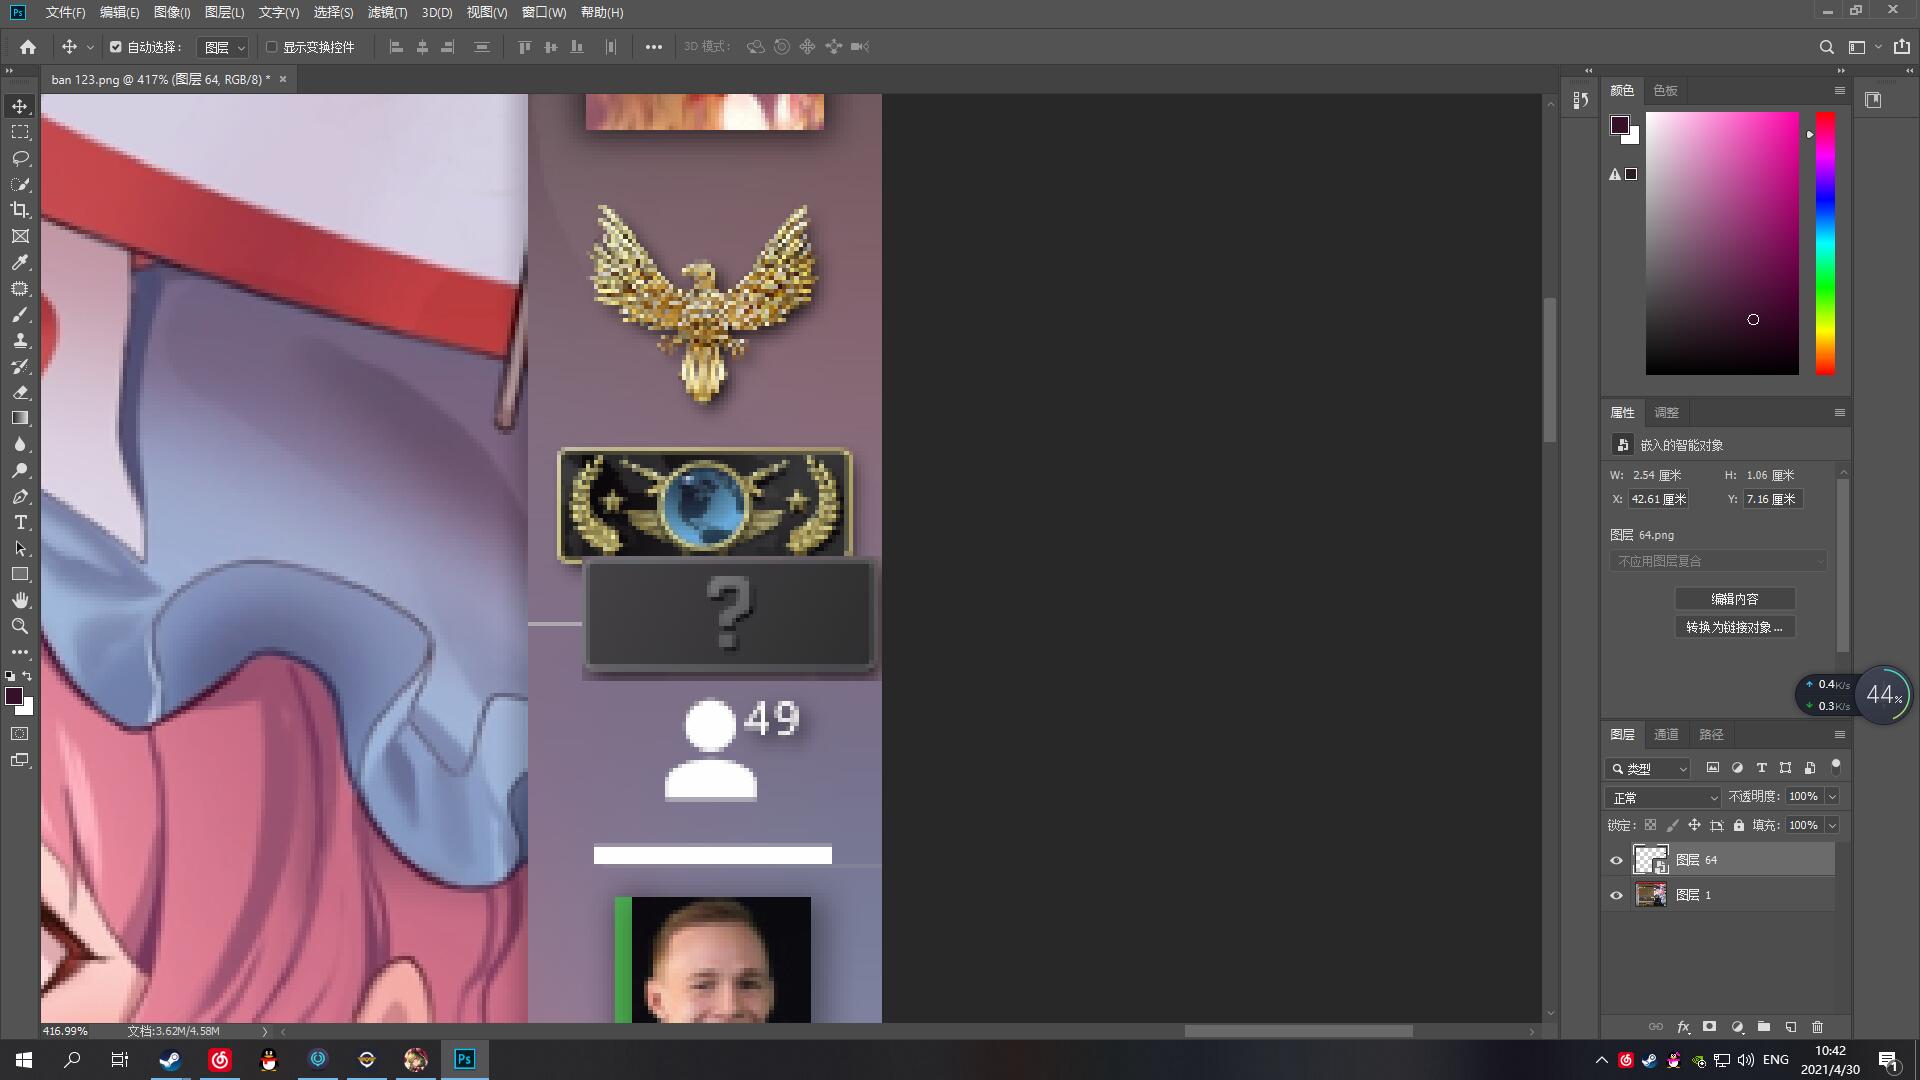1920x1080 pixels.
Task: Select the Horizontal Type tool
Action: pyautogui.click(x=20, y=522)
